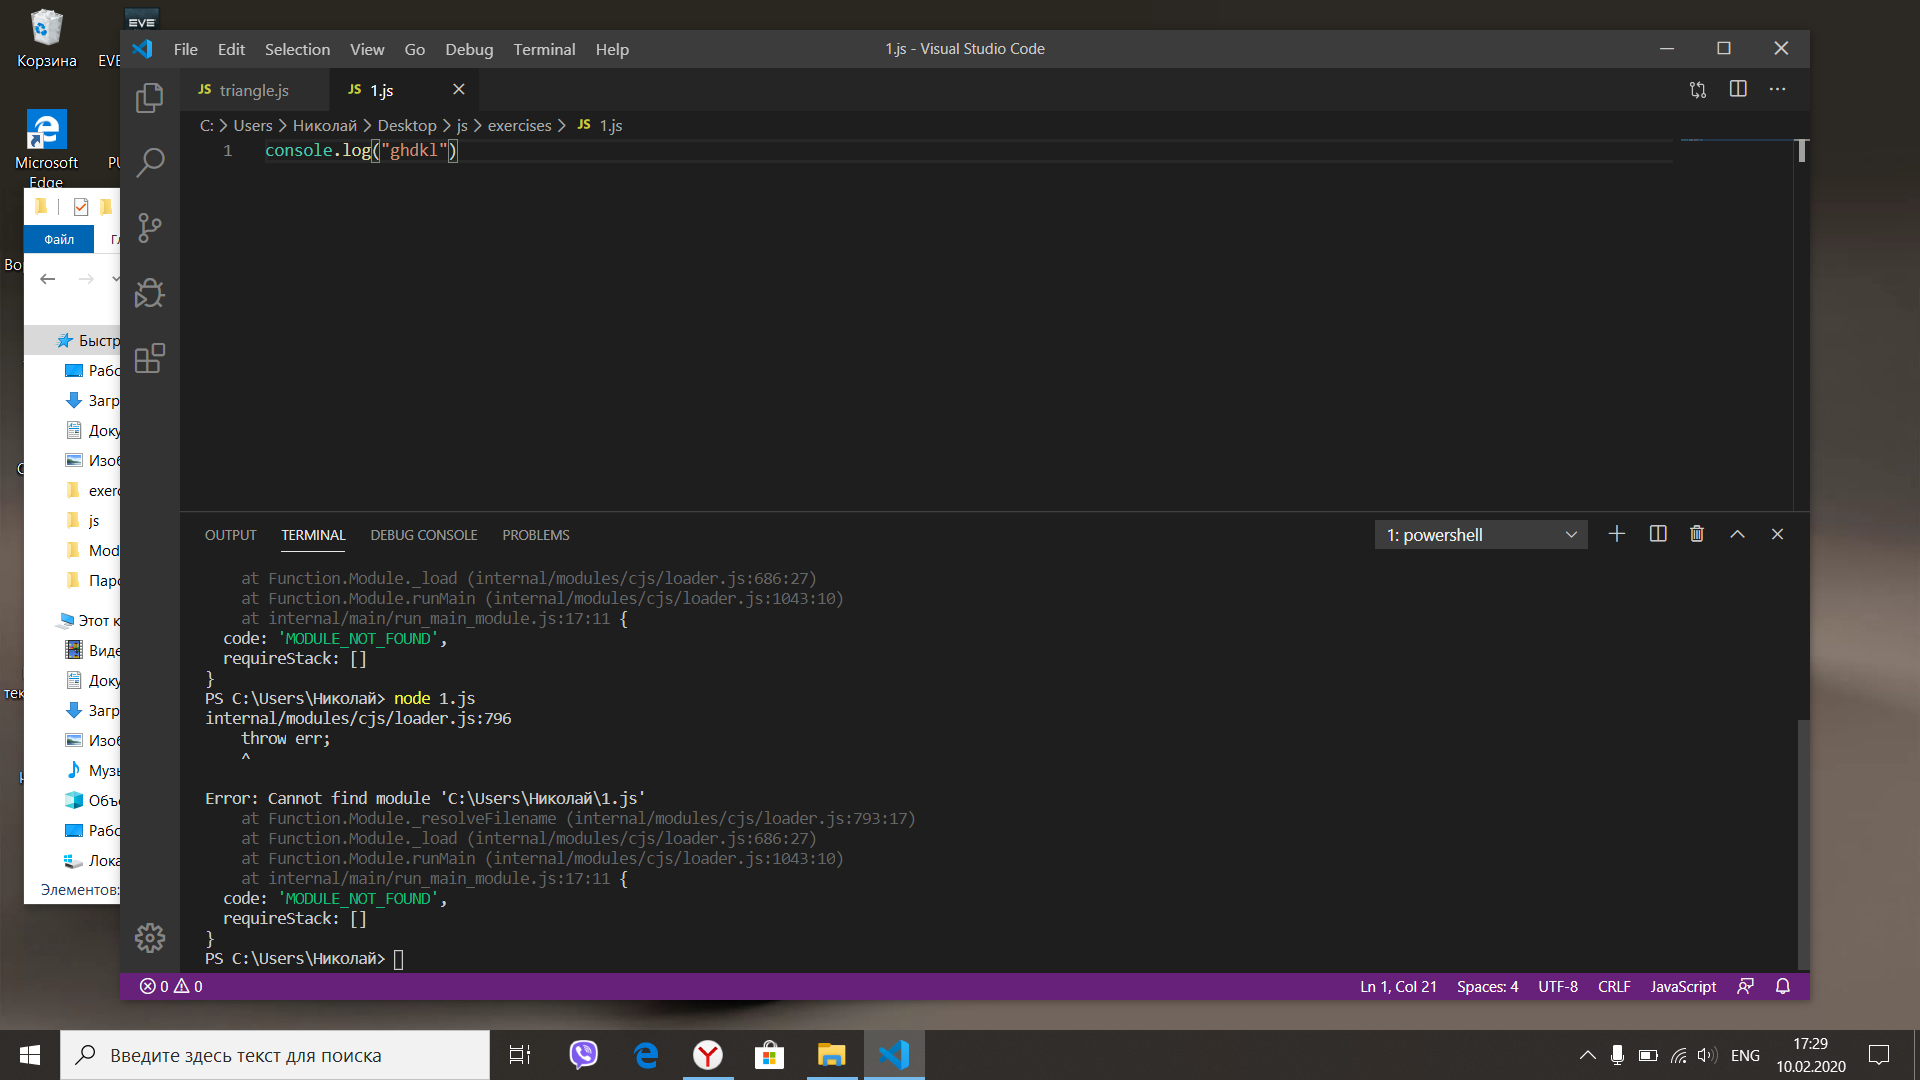This screenshot has width=1920, height=1080.
Task: Close the terminal panel
Action: tap(1777, 534)
